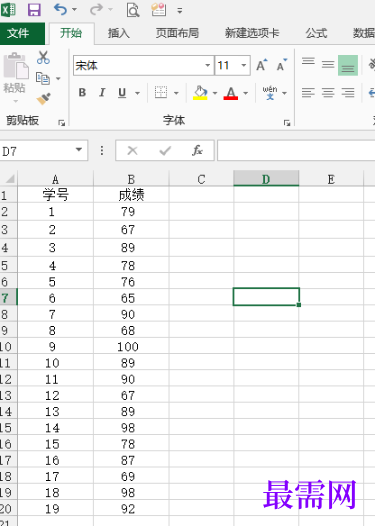Click the wén phonetic guide icon

tap(270, 92)
